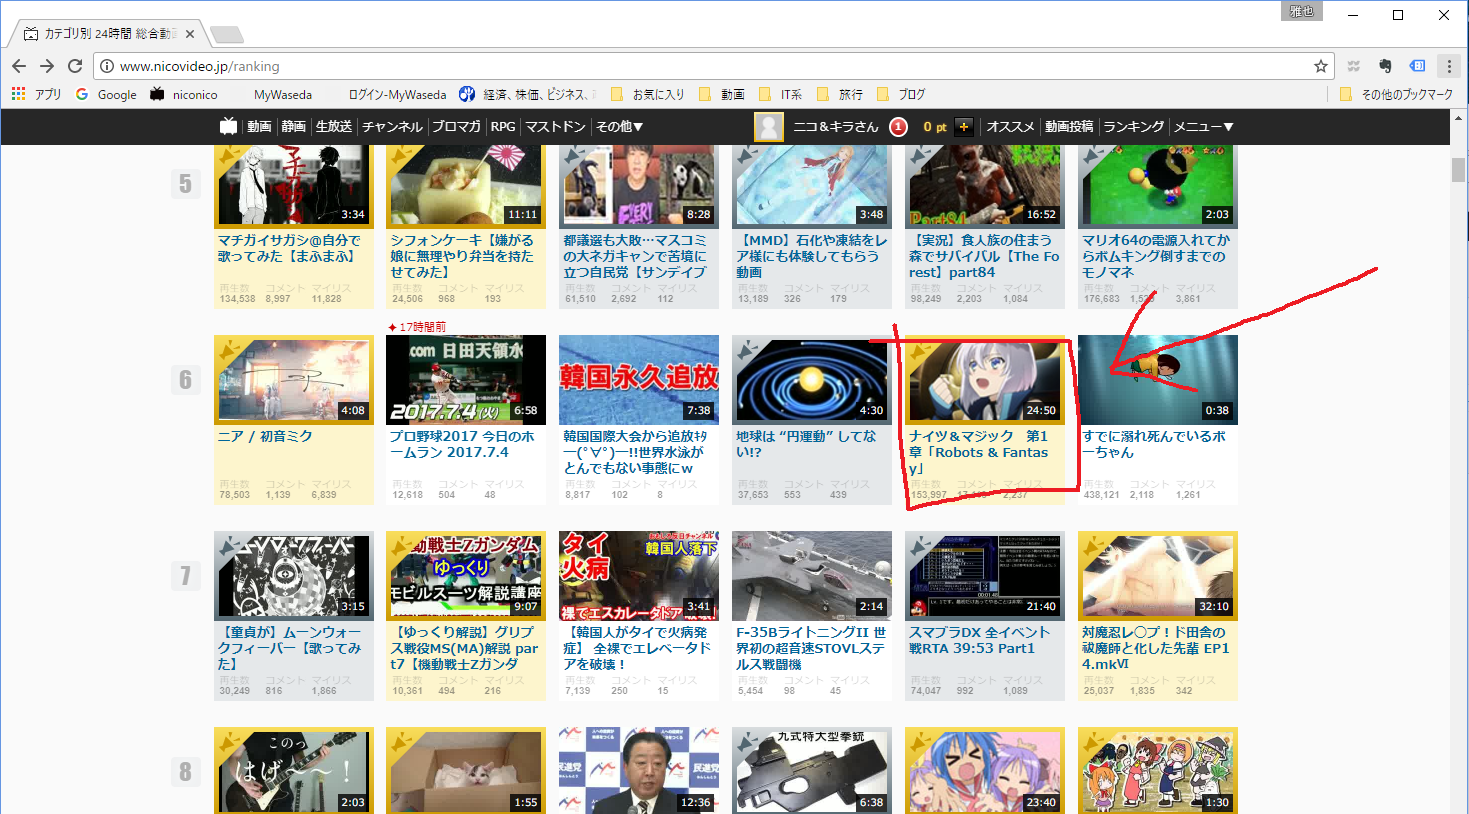Open the お気に入り bookmark folder

point(647,94)
